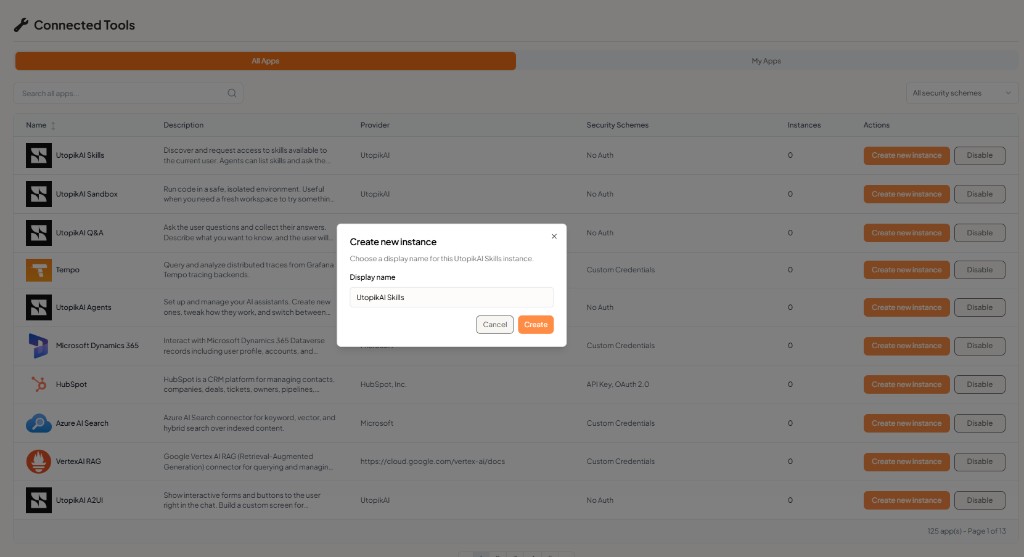Screen dimensions: 1024x557
Task: Click the Tempo app icon
Action: pyautogui.click(x=39, y=270)
